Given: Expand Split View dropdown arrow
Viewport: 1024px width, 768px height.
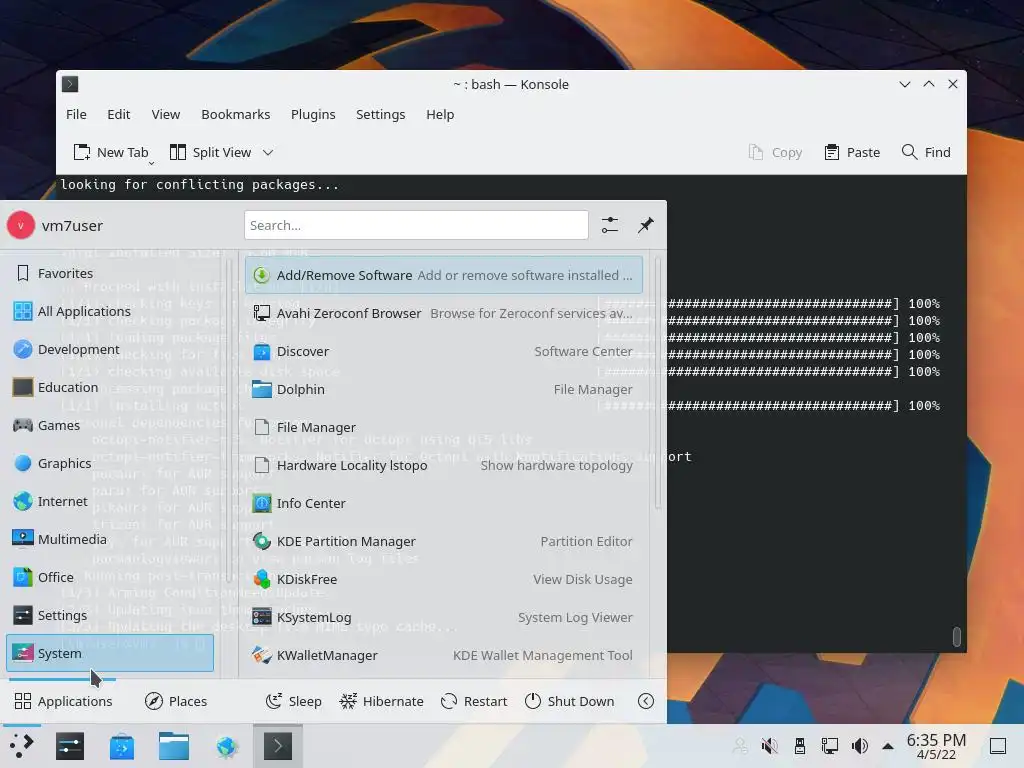Looking at the screenshot, I should click(x=268, y=152).
